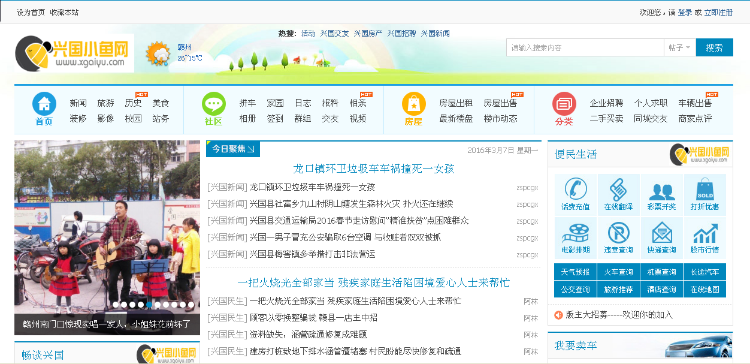Image resolution: width=750 pixels, height=364 pixels.
Task: Open the 新闻 nav item
Action: (77, 103)
